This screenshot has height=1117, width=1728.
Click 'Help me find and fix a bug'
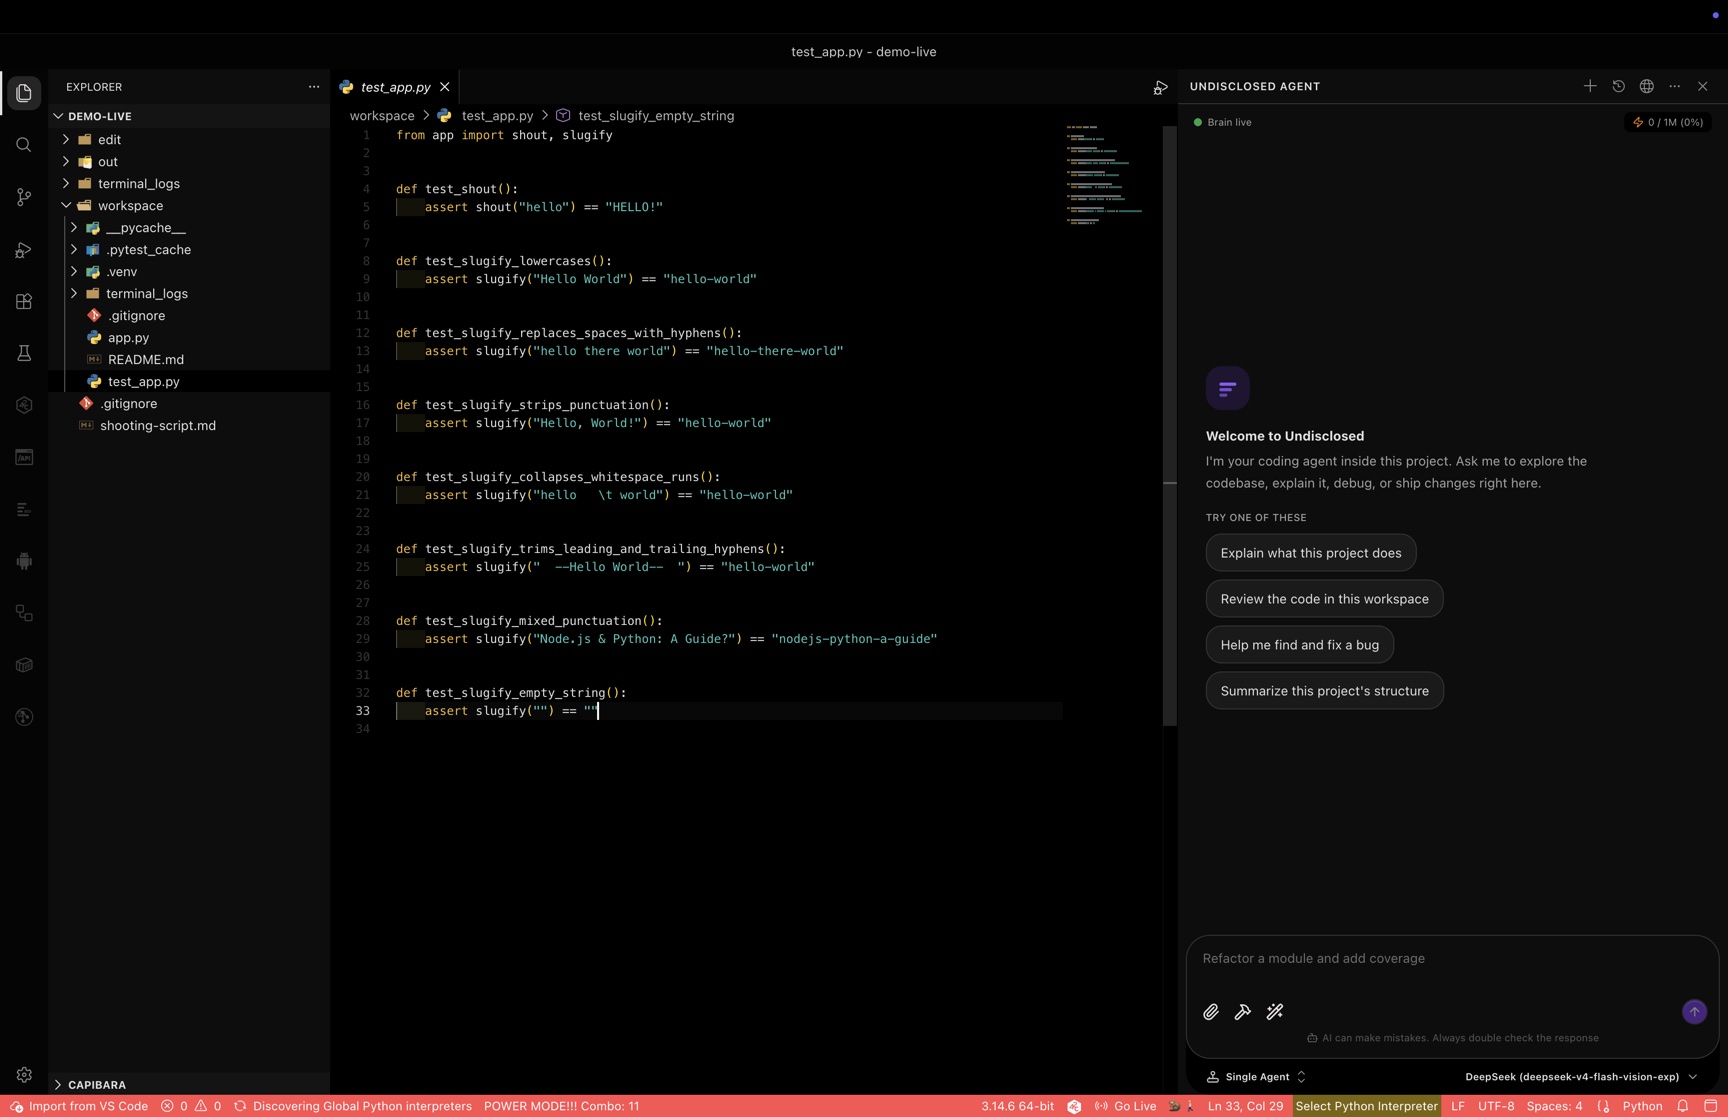click(1299, 645)
